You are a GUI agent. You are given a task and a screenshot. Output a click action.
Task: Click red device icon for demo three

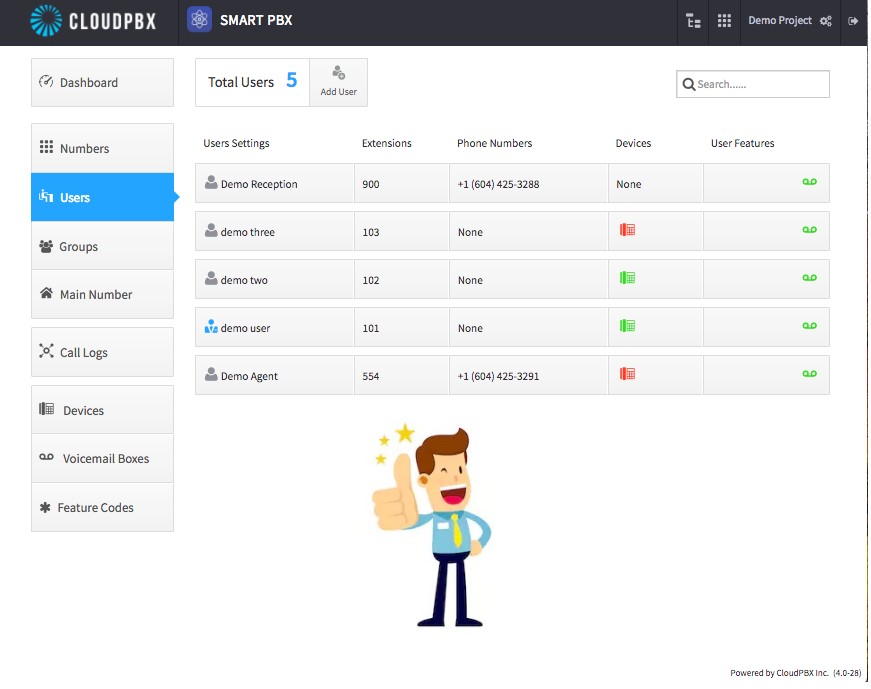(x=627, y=230)
